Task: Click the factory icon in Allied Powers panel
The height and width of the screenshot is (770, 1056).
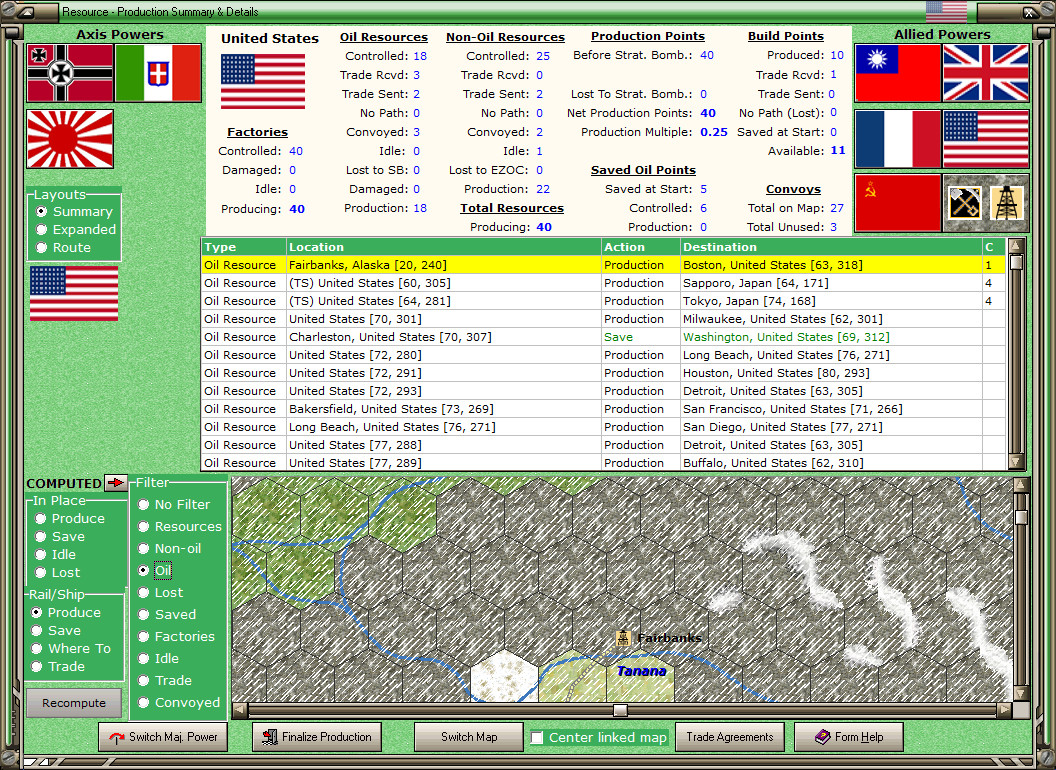Action: tap(966, 201)
